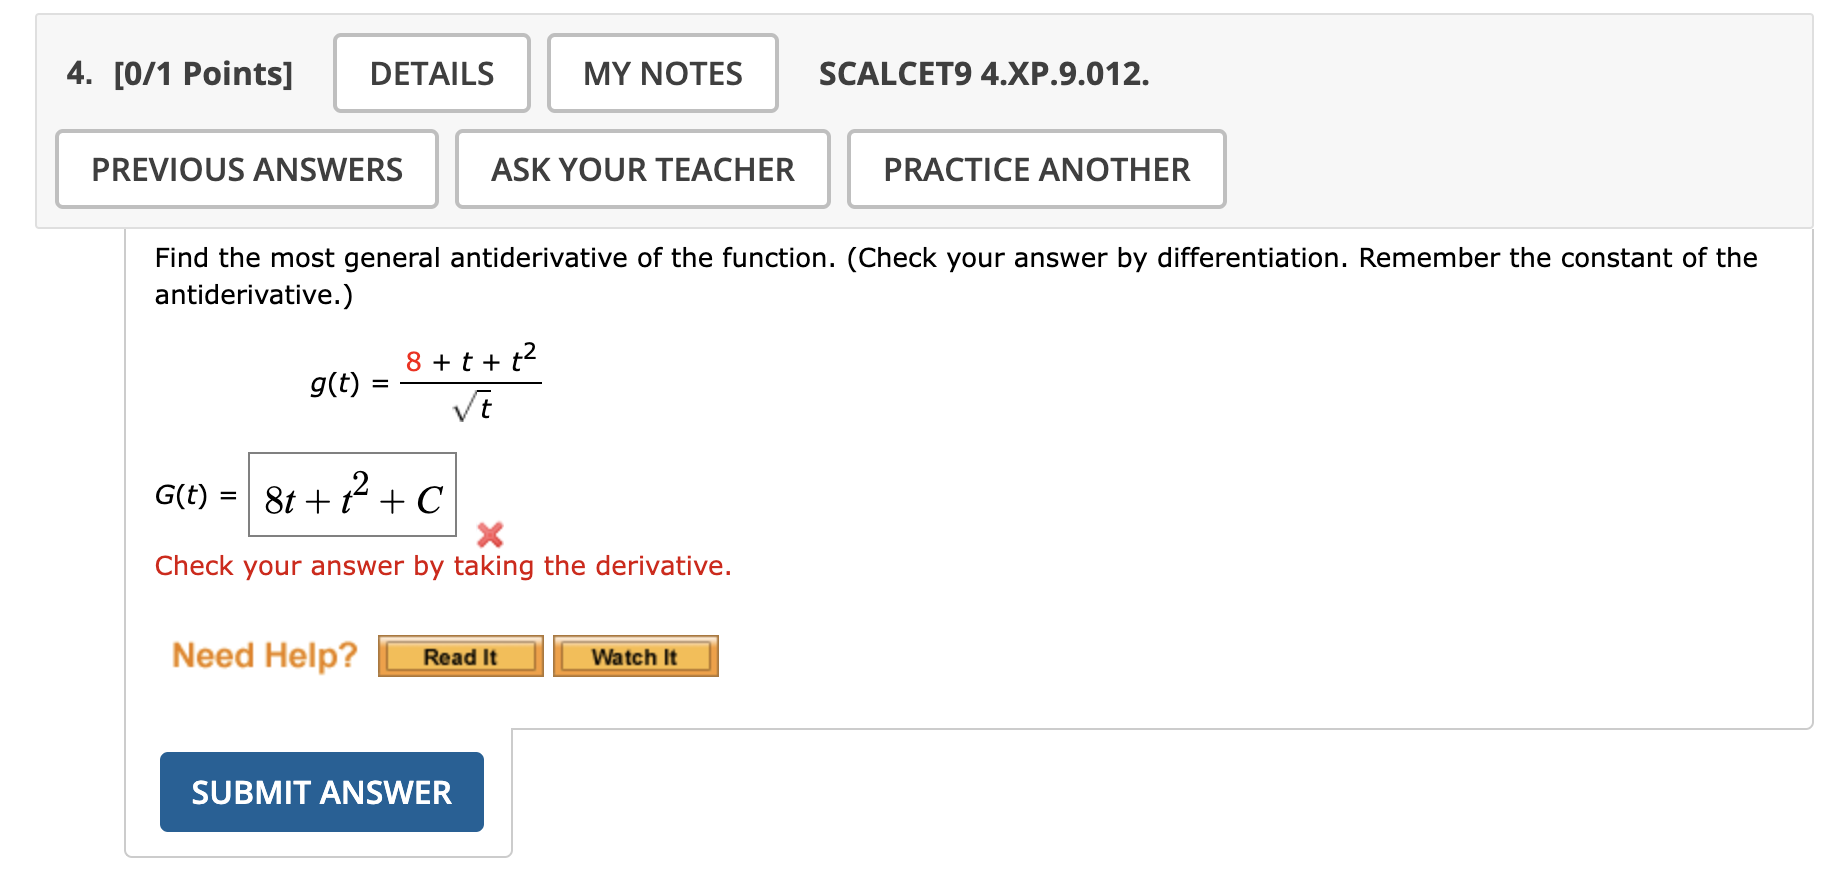This screenshot has width=1846, height=883.
Task: Open the Read It help resource
Action: click(x=459, y=656)
